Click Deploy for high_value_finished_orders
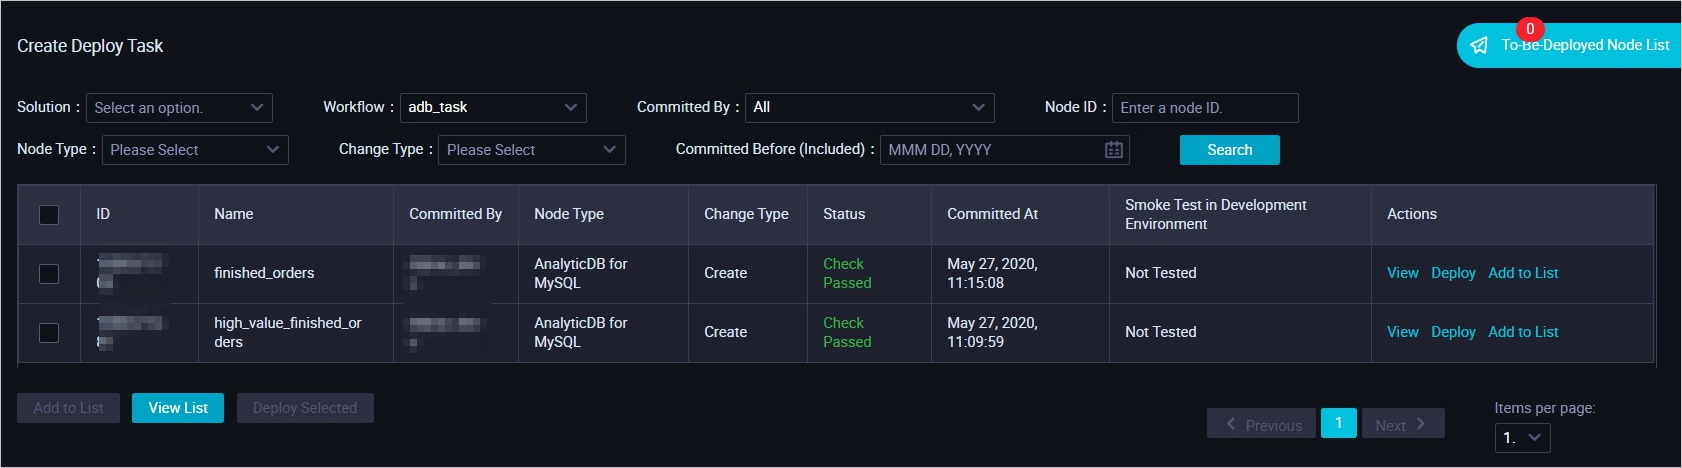 (x=1453, y=332)
